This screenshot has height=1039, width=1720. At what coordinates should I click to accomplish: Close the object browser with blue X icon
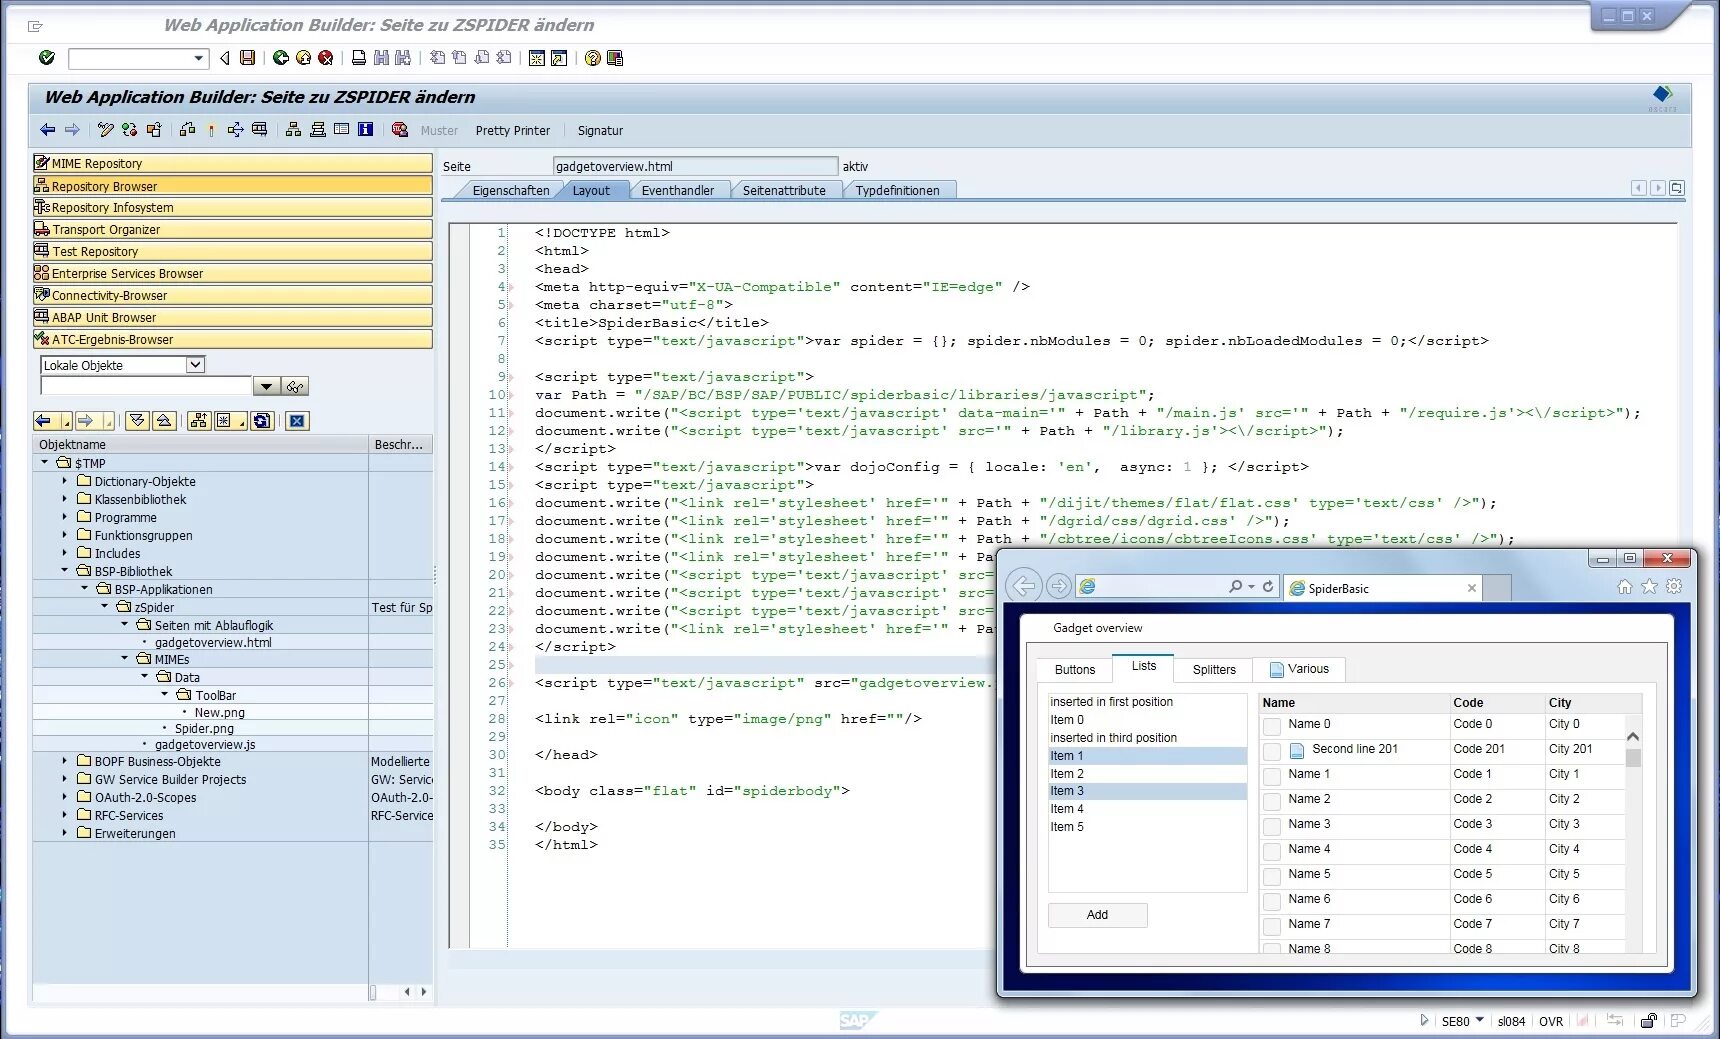(x=297, y=421)
